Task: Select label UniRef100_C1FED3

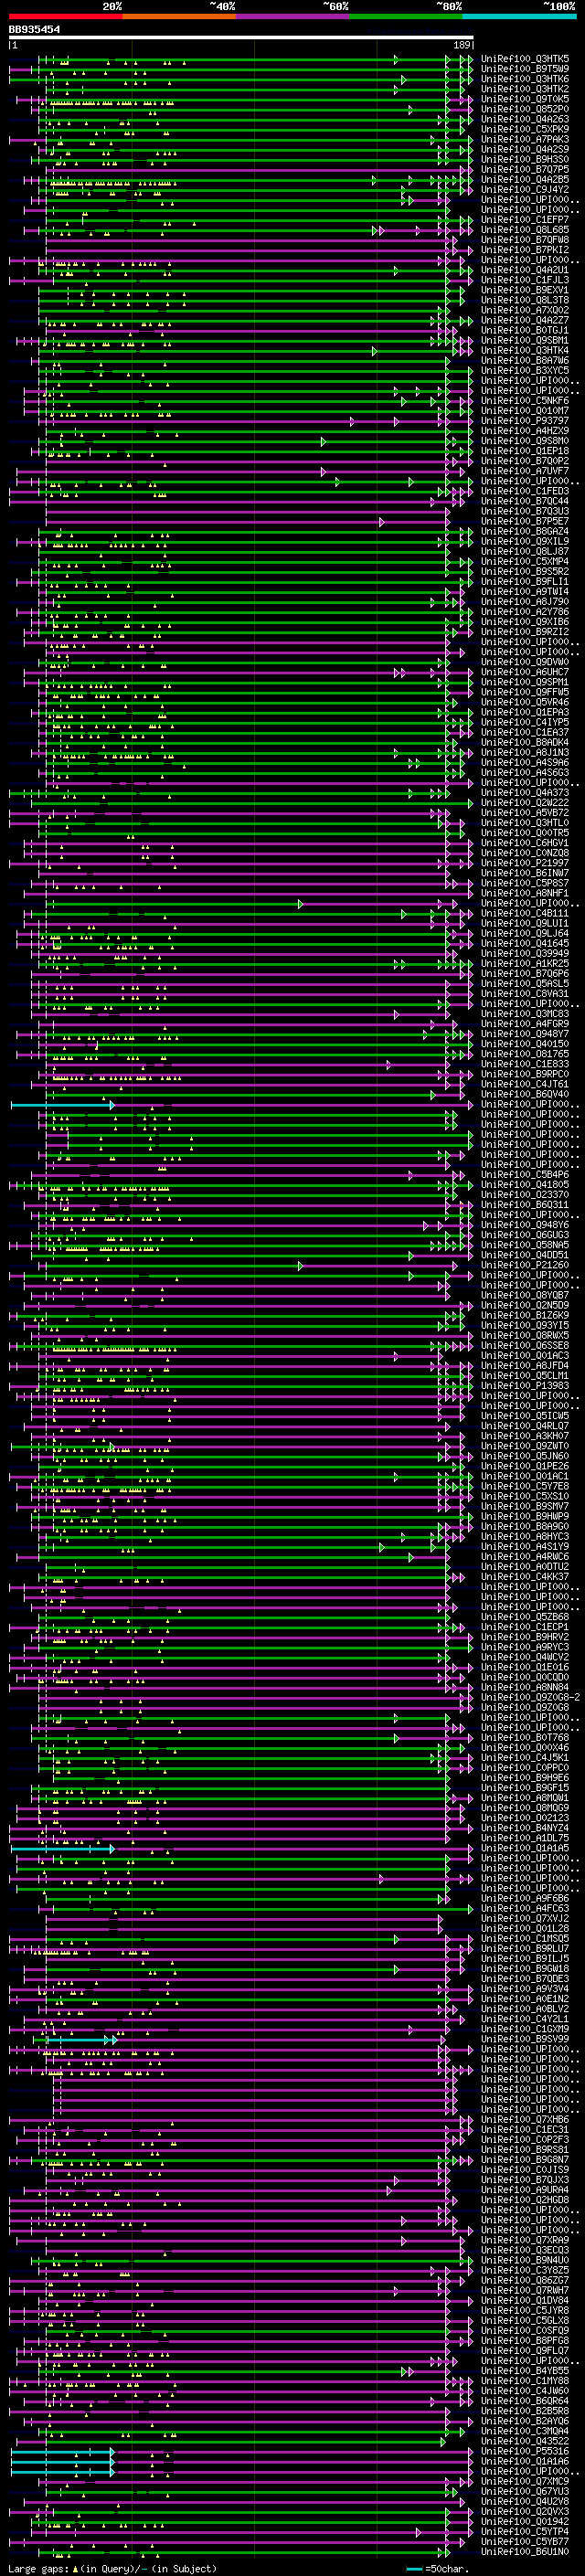Action: (x=525, y=491)
